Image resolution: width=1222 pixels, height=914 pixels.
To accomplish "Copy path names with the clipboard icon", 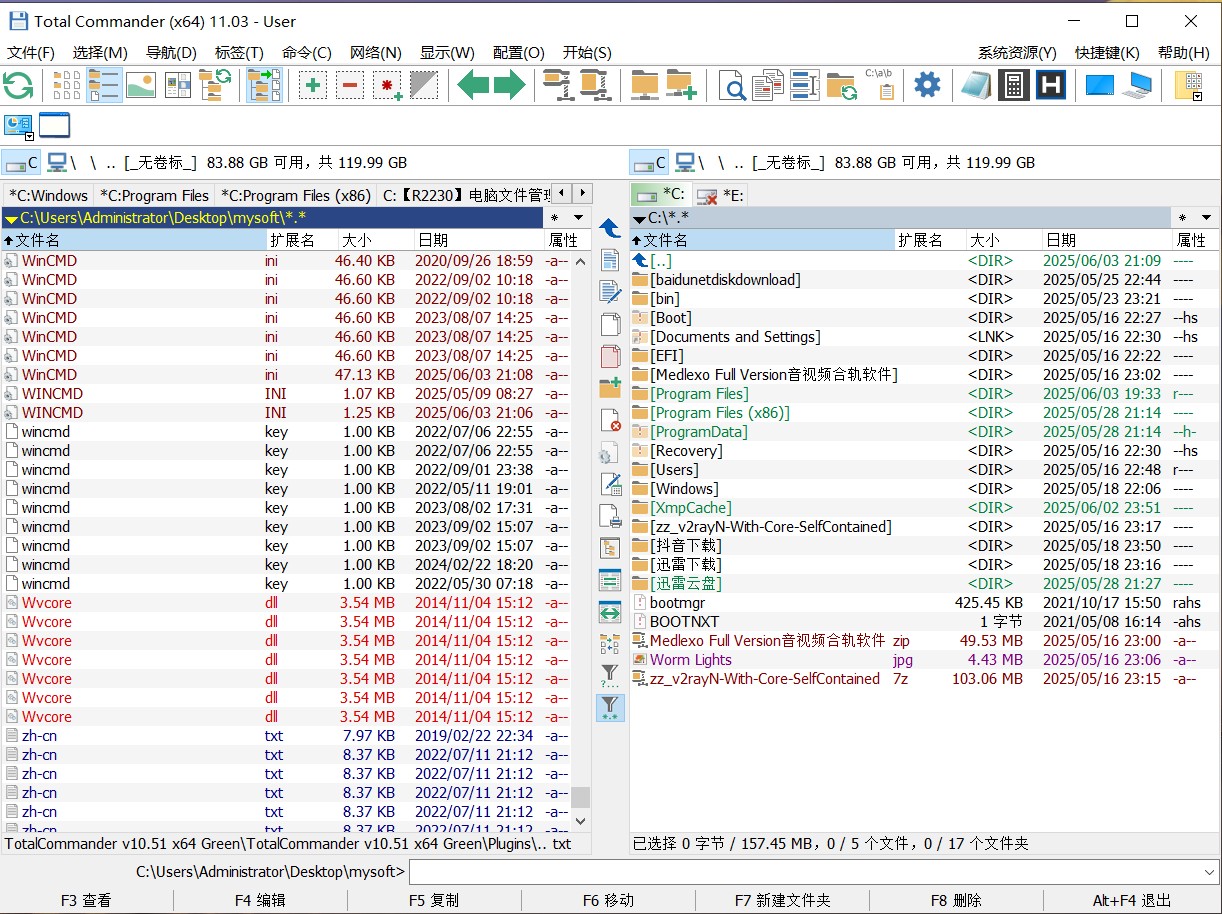I will click(x=880, y=85).
